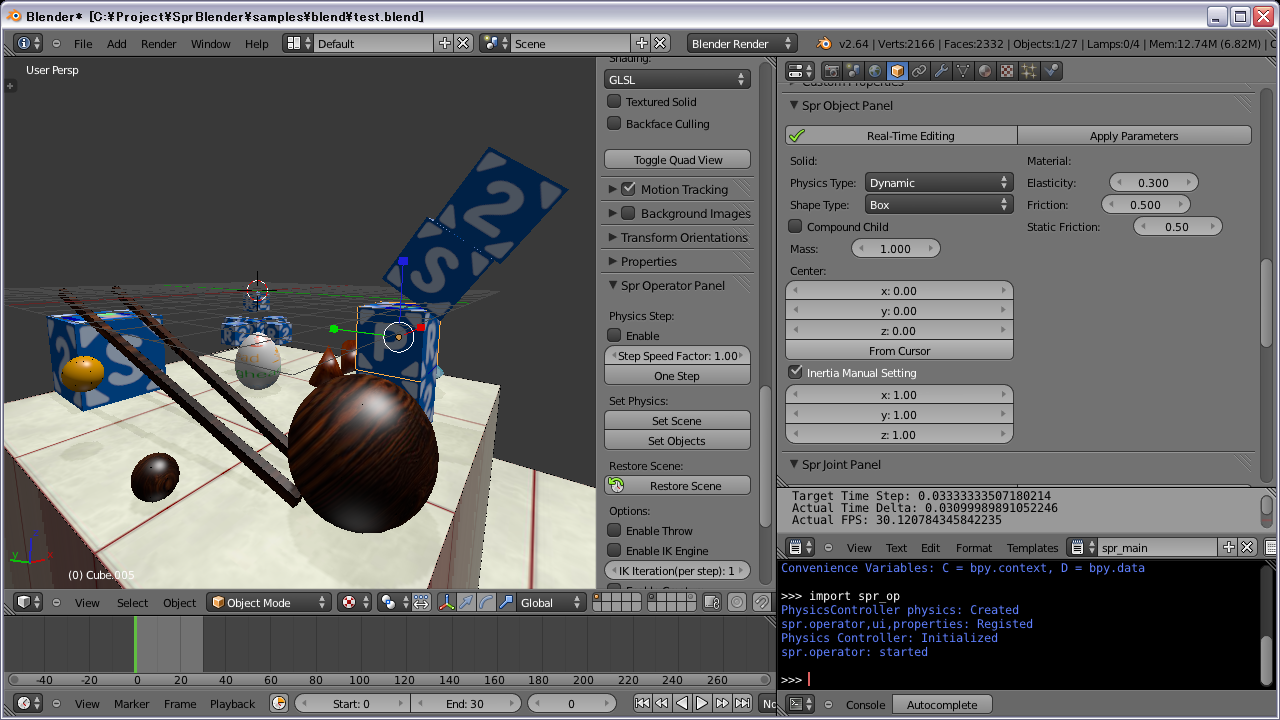Jump to the previous keyframe in the timeline
1280x720 pixels.
662,703
